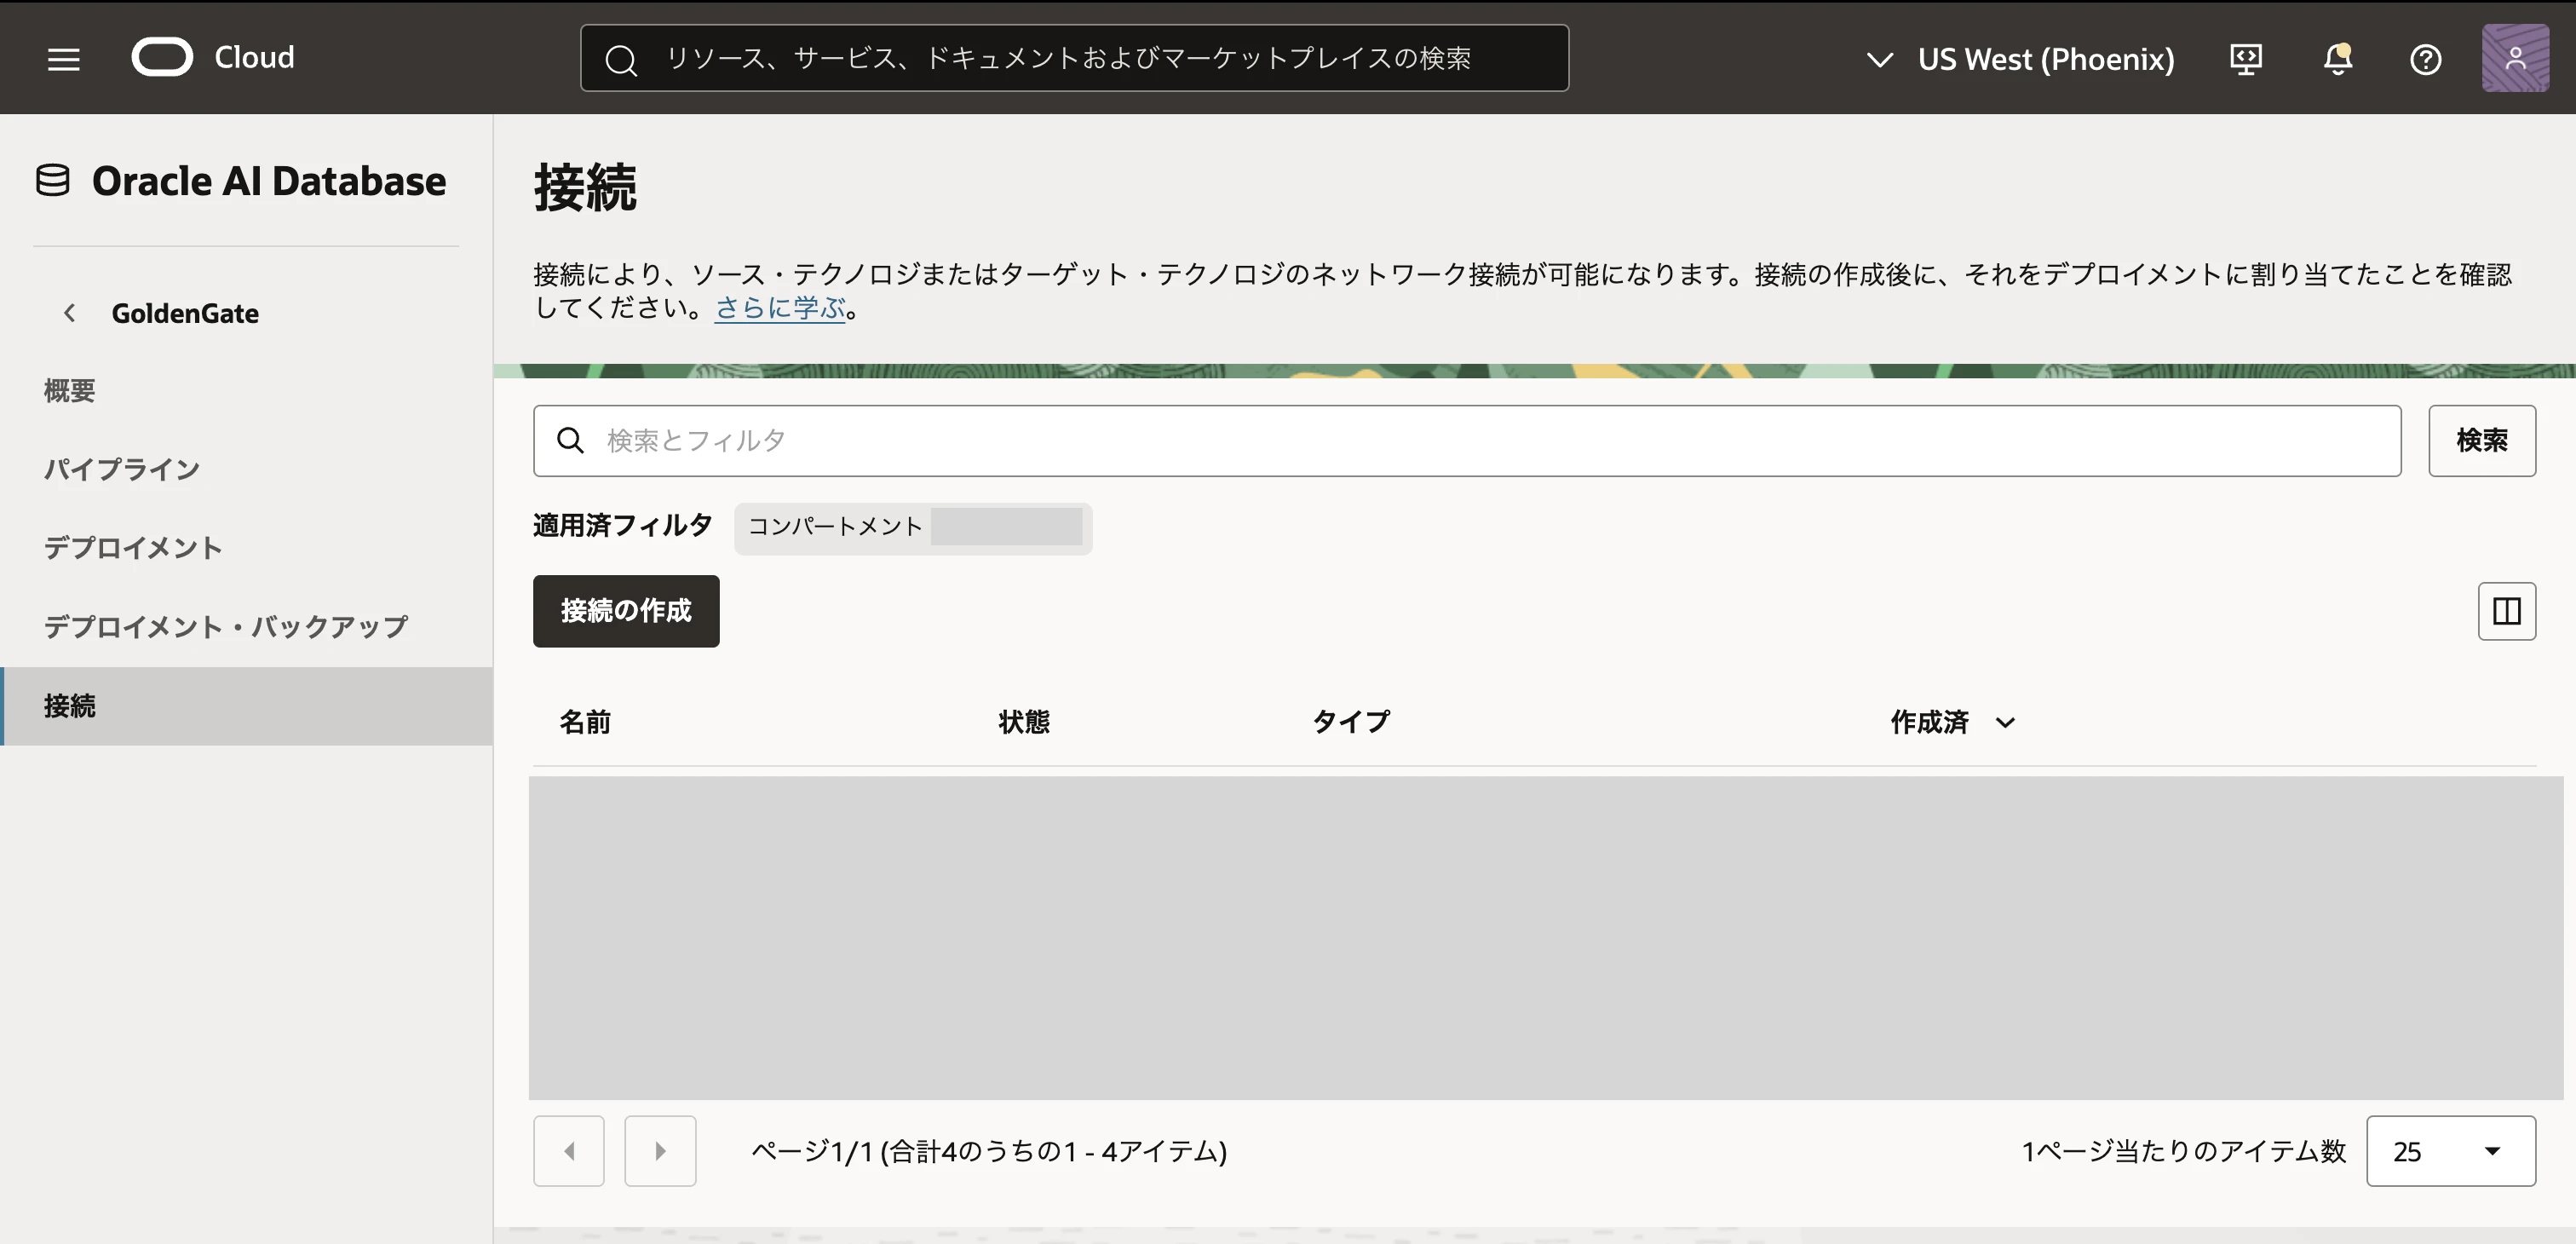Open the hamburger navigation menu
Screen dimensions: 2576x1244
tap(64, 59)
